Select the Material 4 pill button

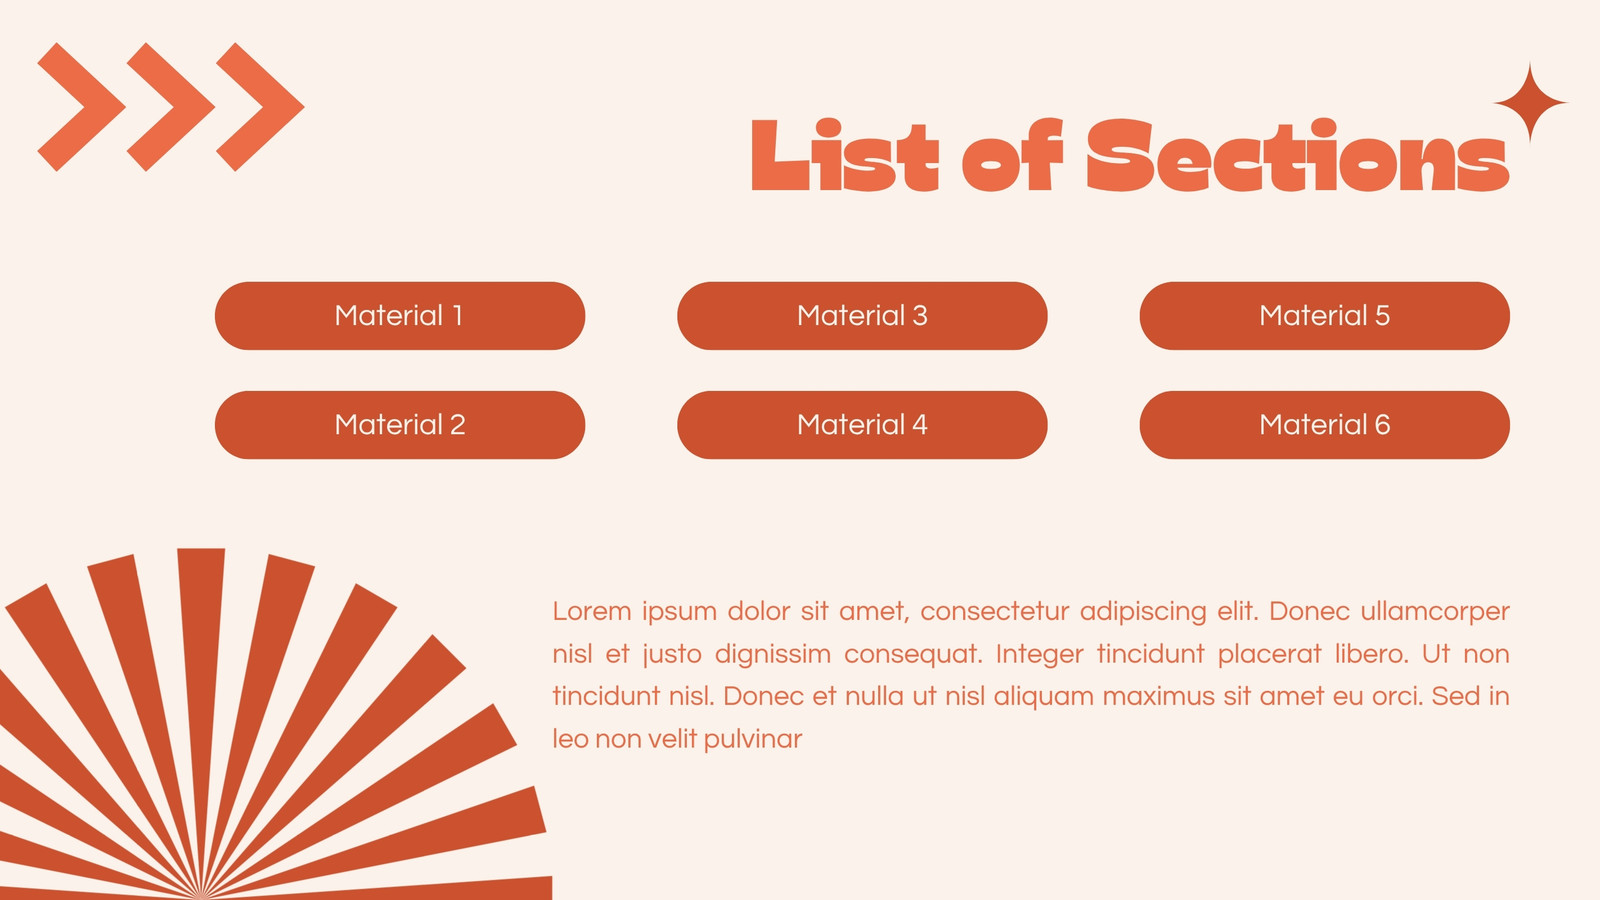862,425
